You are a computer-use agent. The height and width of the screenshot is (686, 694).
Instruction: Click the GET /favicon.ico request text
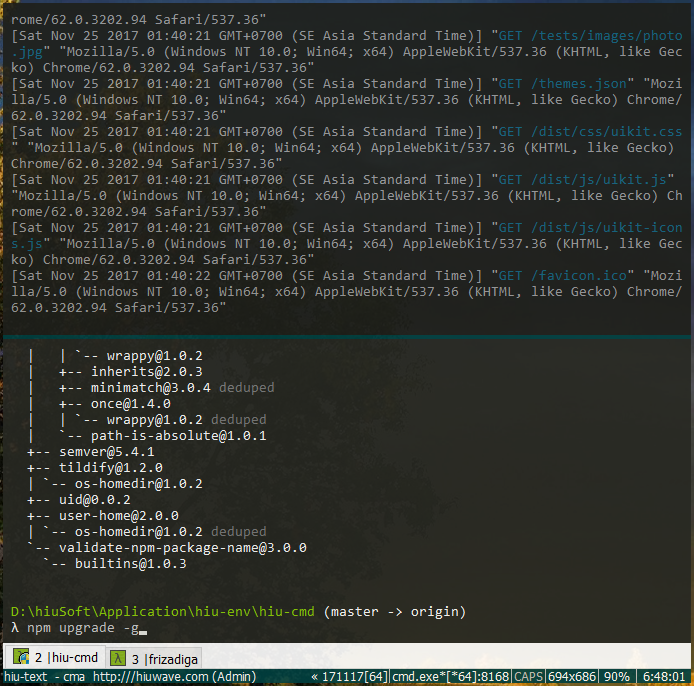coord(563,276)
